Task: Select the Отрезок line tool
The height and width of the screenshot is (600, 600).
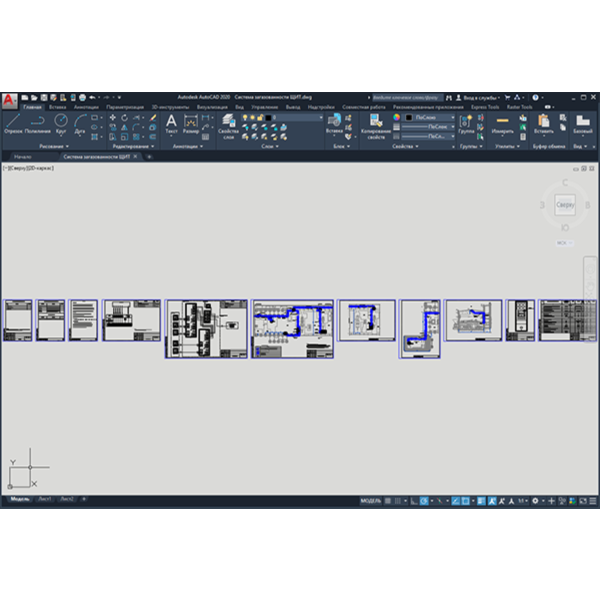Action: tap(13, 124)
